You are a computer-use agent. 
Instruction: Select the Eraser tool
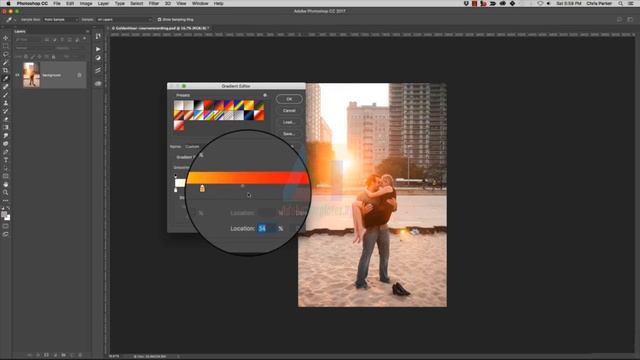click(x=5, y=120)
